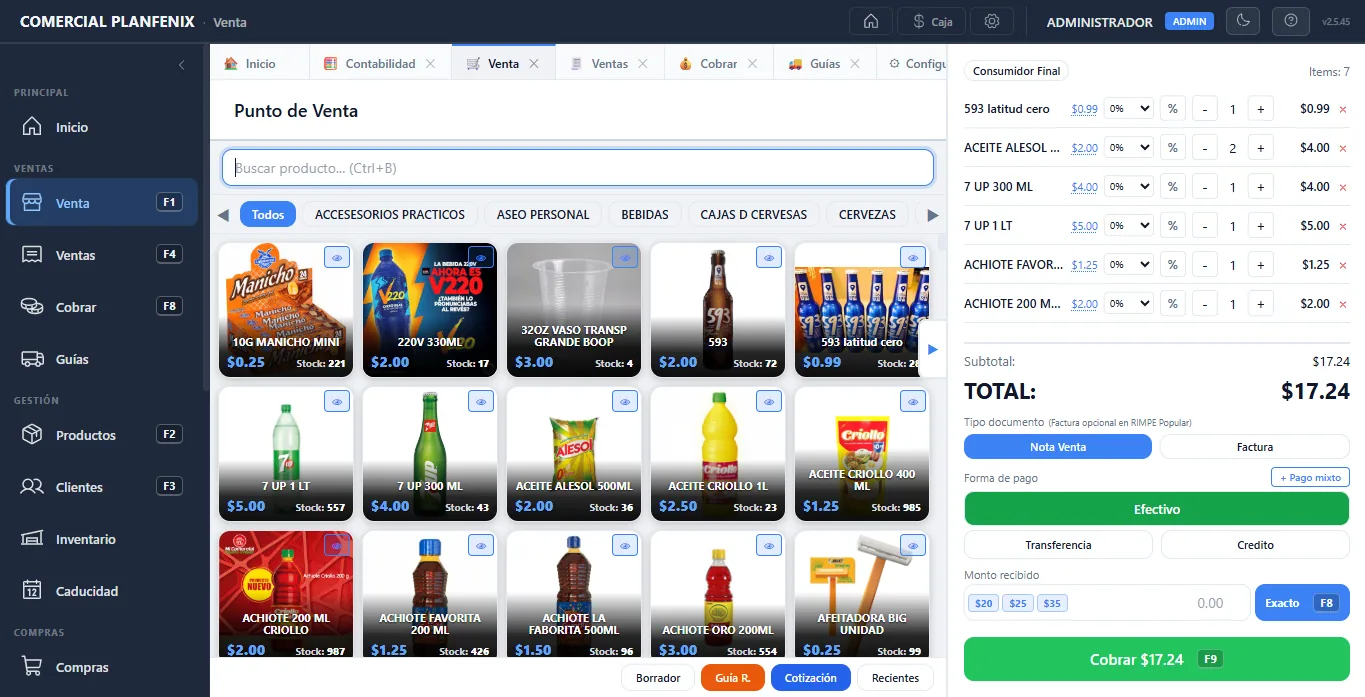This screenshot has height=697, width=1365.
Task: Remove 7 UP 1 LT from cart
Action: [1343, 226]
